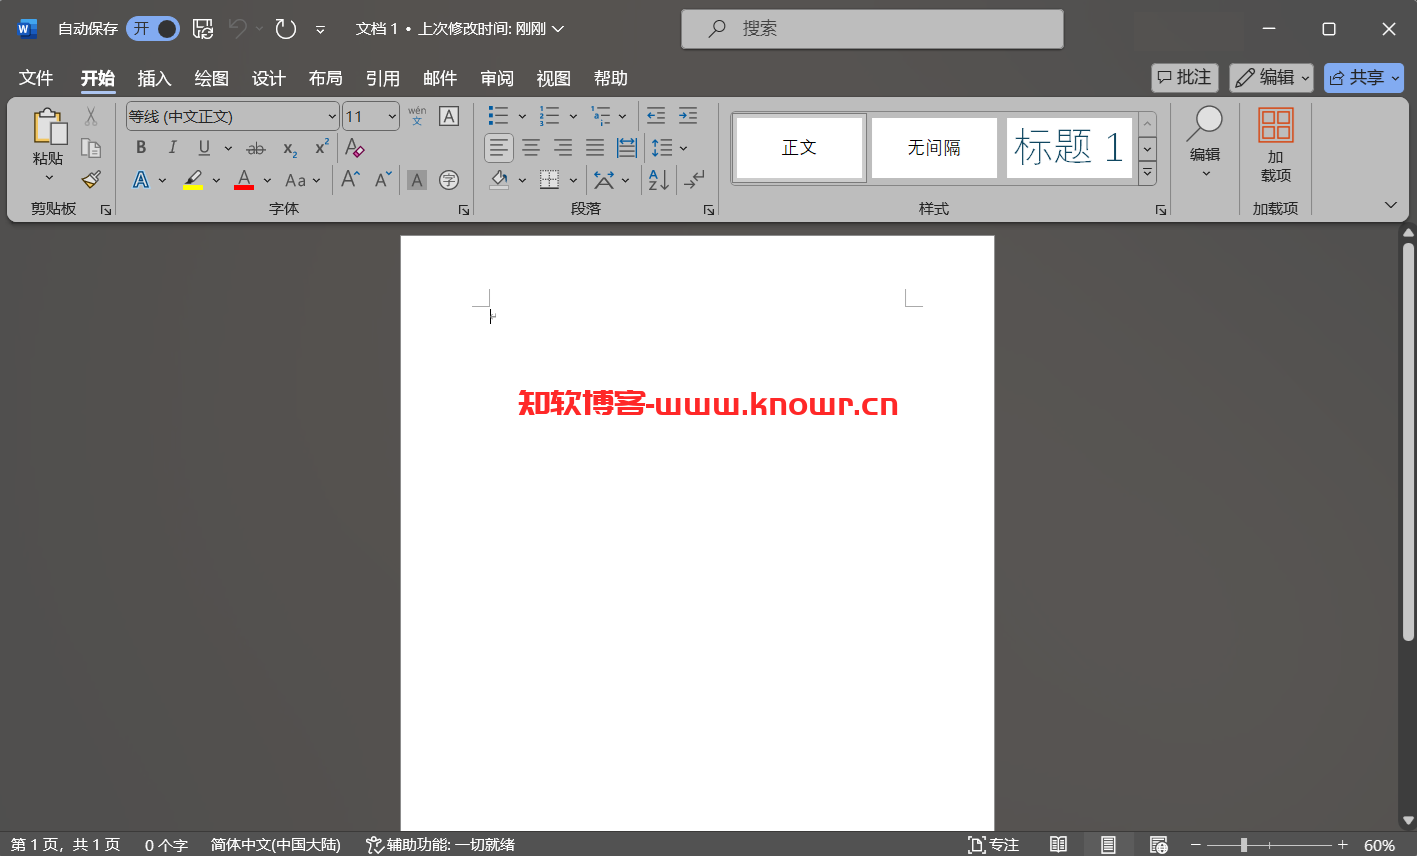Click the Cut scissors icon

click(x=91, y=117)
